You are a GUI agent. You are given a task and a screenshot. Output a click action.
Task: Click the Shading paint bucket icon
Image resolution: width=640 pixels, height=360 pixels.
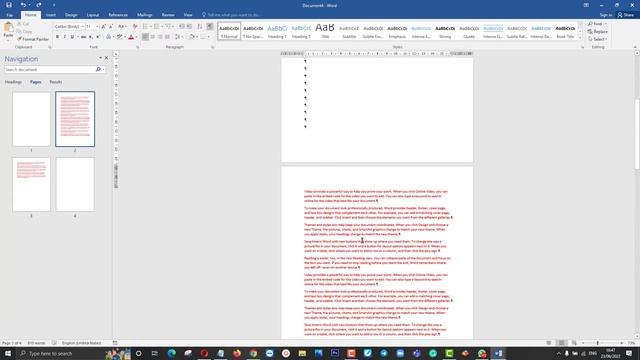191,37
